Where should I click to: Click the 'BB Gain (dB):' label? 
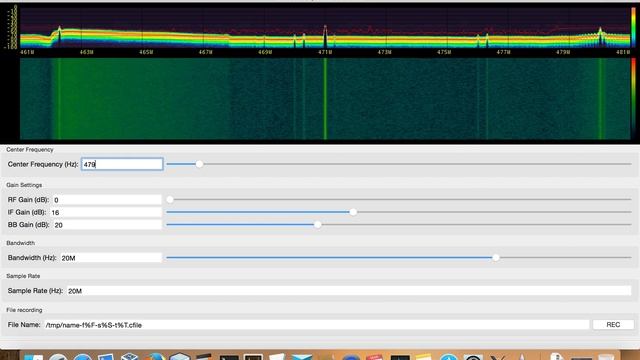coord(28,225)
